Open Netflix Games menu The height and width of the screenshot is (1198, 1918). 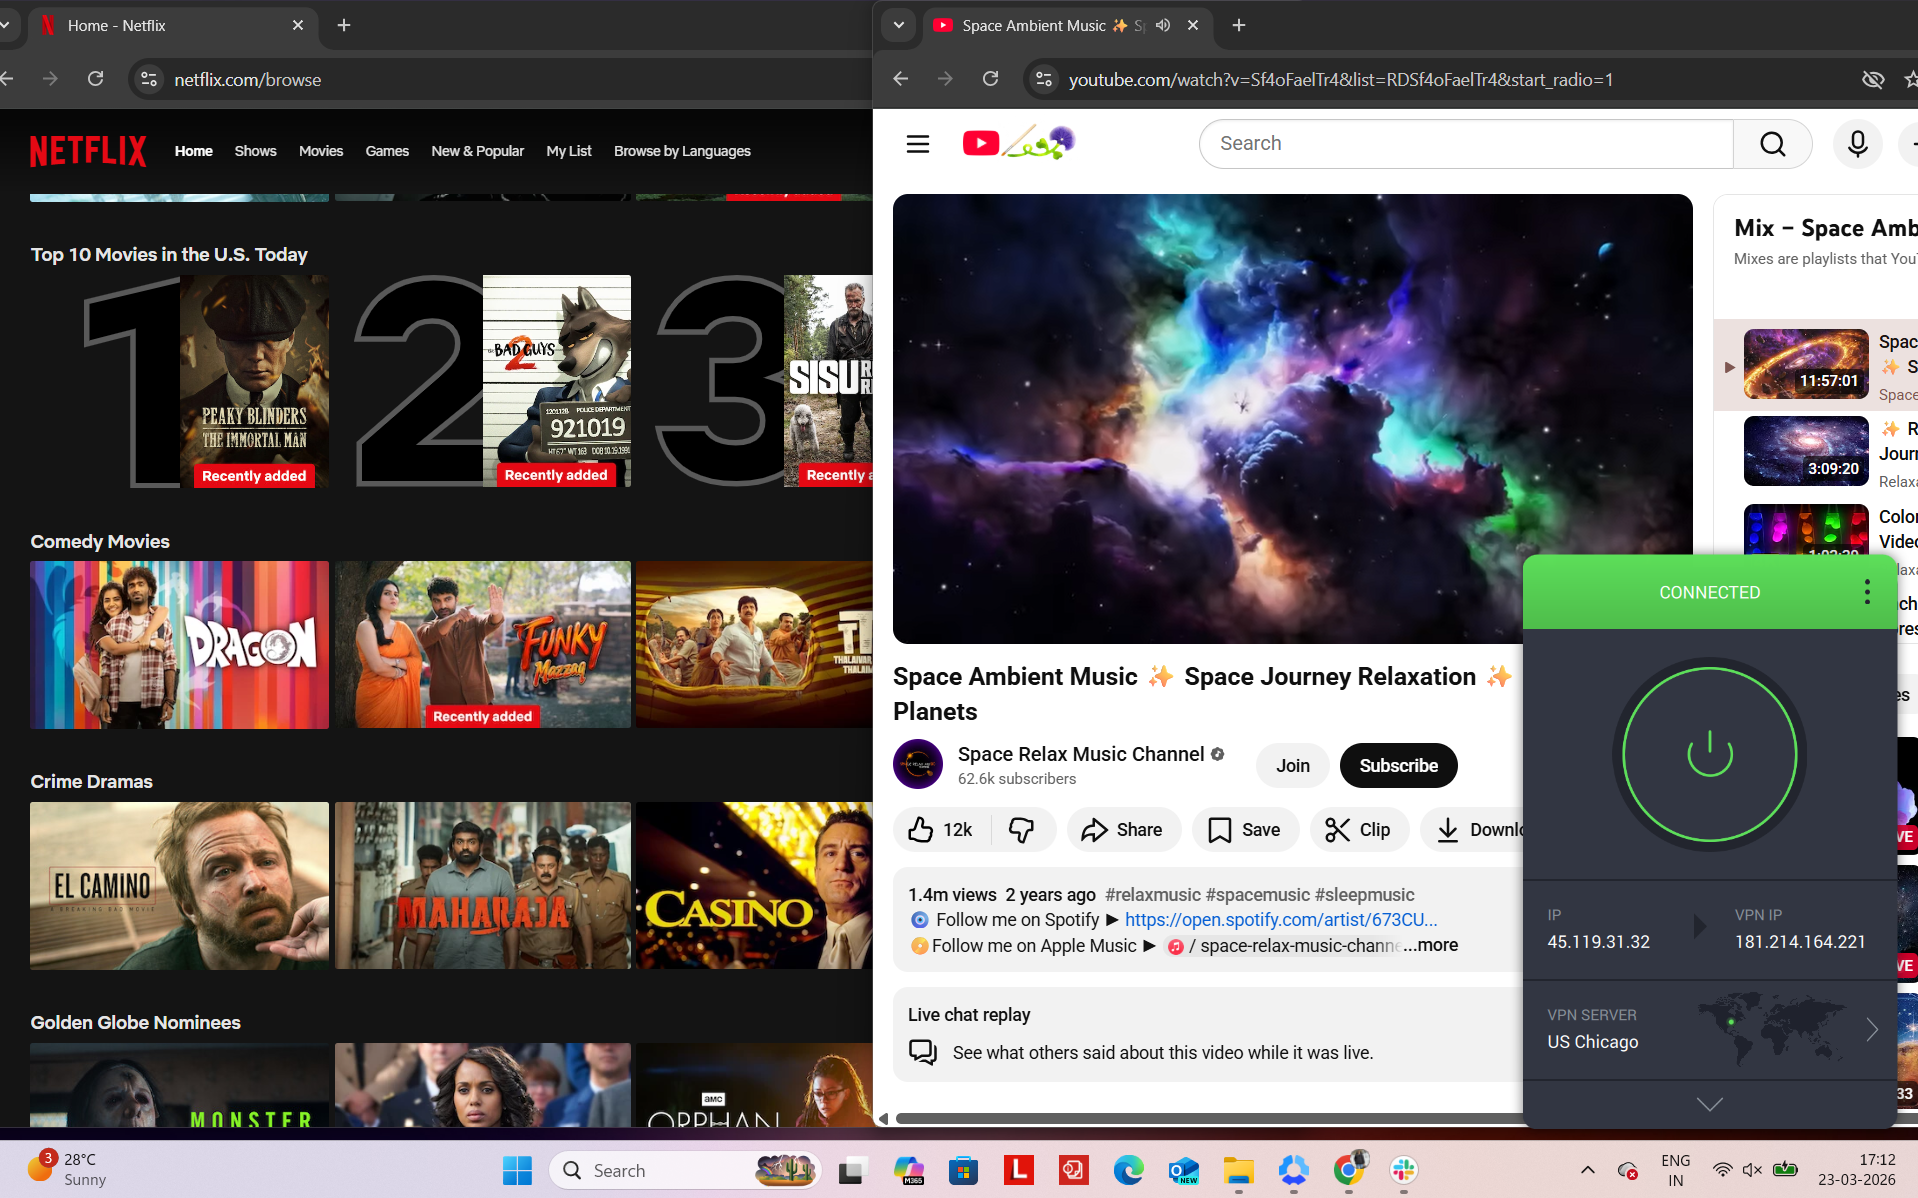pos(387,151)
